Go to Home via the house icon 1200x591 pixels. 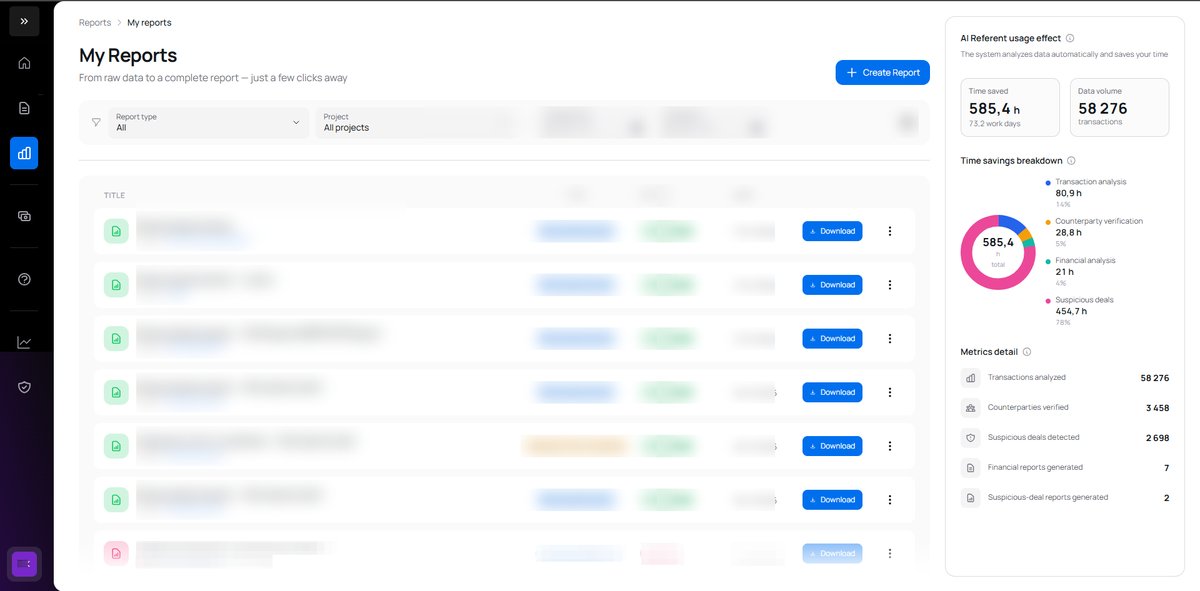[24, 63]
